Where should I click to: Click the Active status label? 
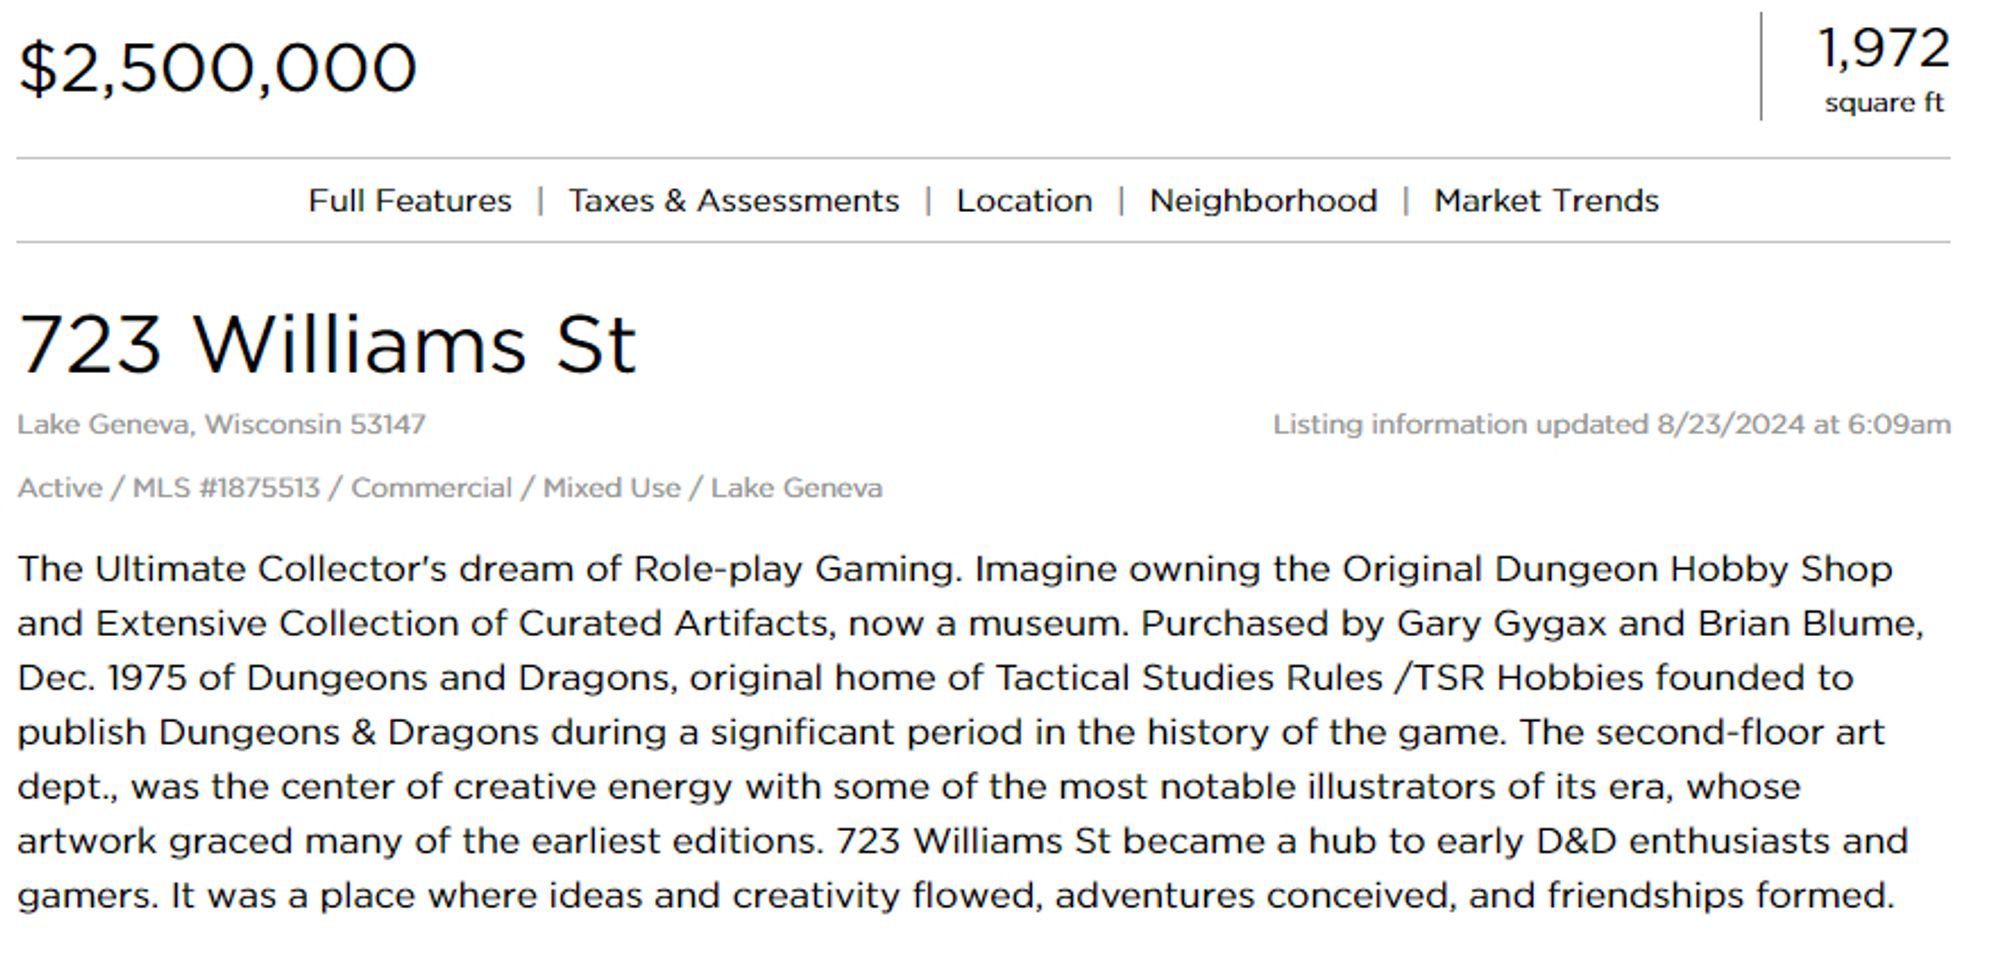[59, 488]
